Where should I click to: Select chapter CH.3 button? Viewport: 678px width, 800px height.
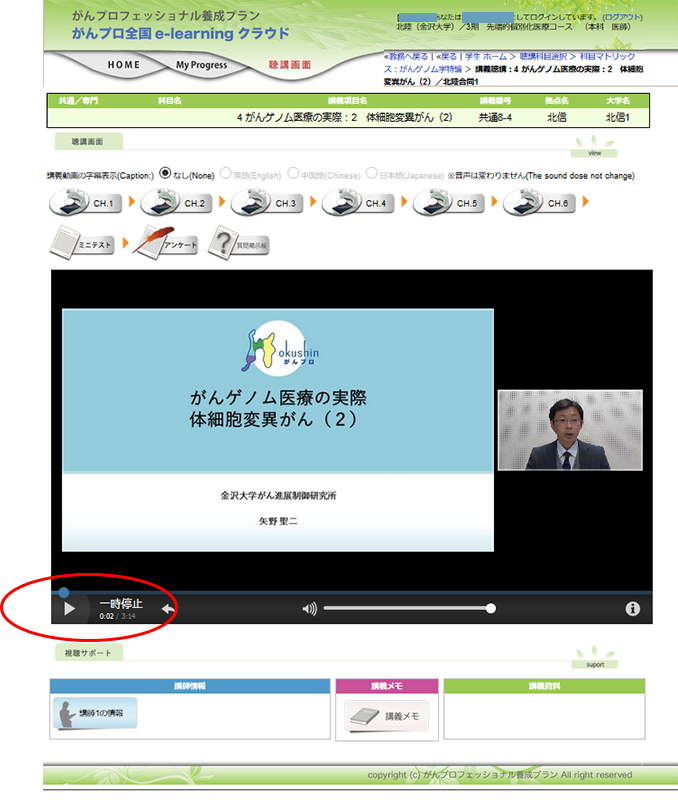tap(268, 203)
